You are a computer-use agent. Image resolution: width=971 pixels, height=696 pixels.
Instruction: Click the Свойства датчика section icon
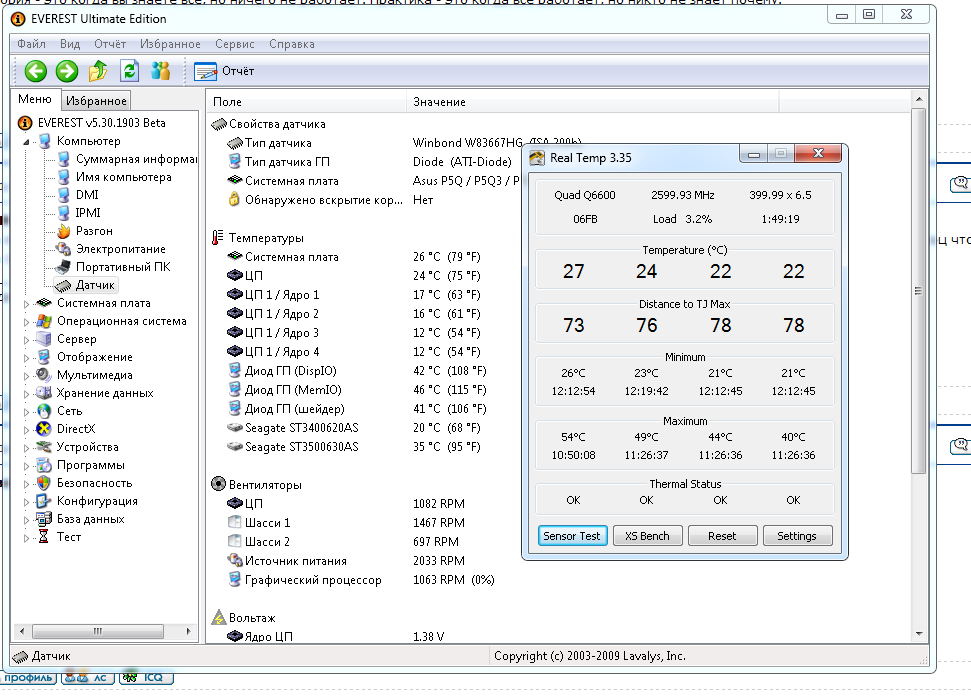(x=219, y=124)
